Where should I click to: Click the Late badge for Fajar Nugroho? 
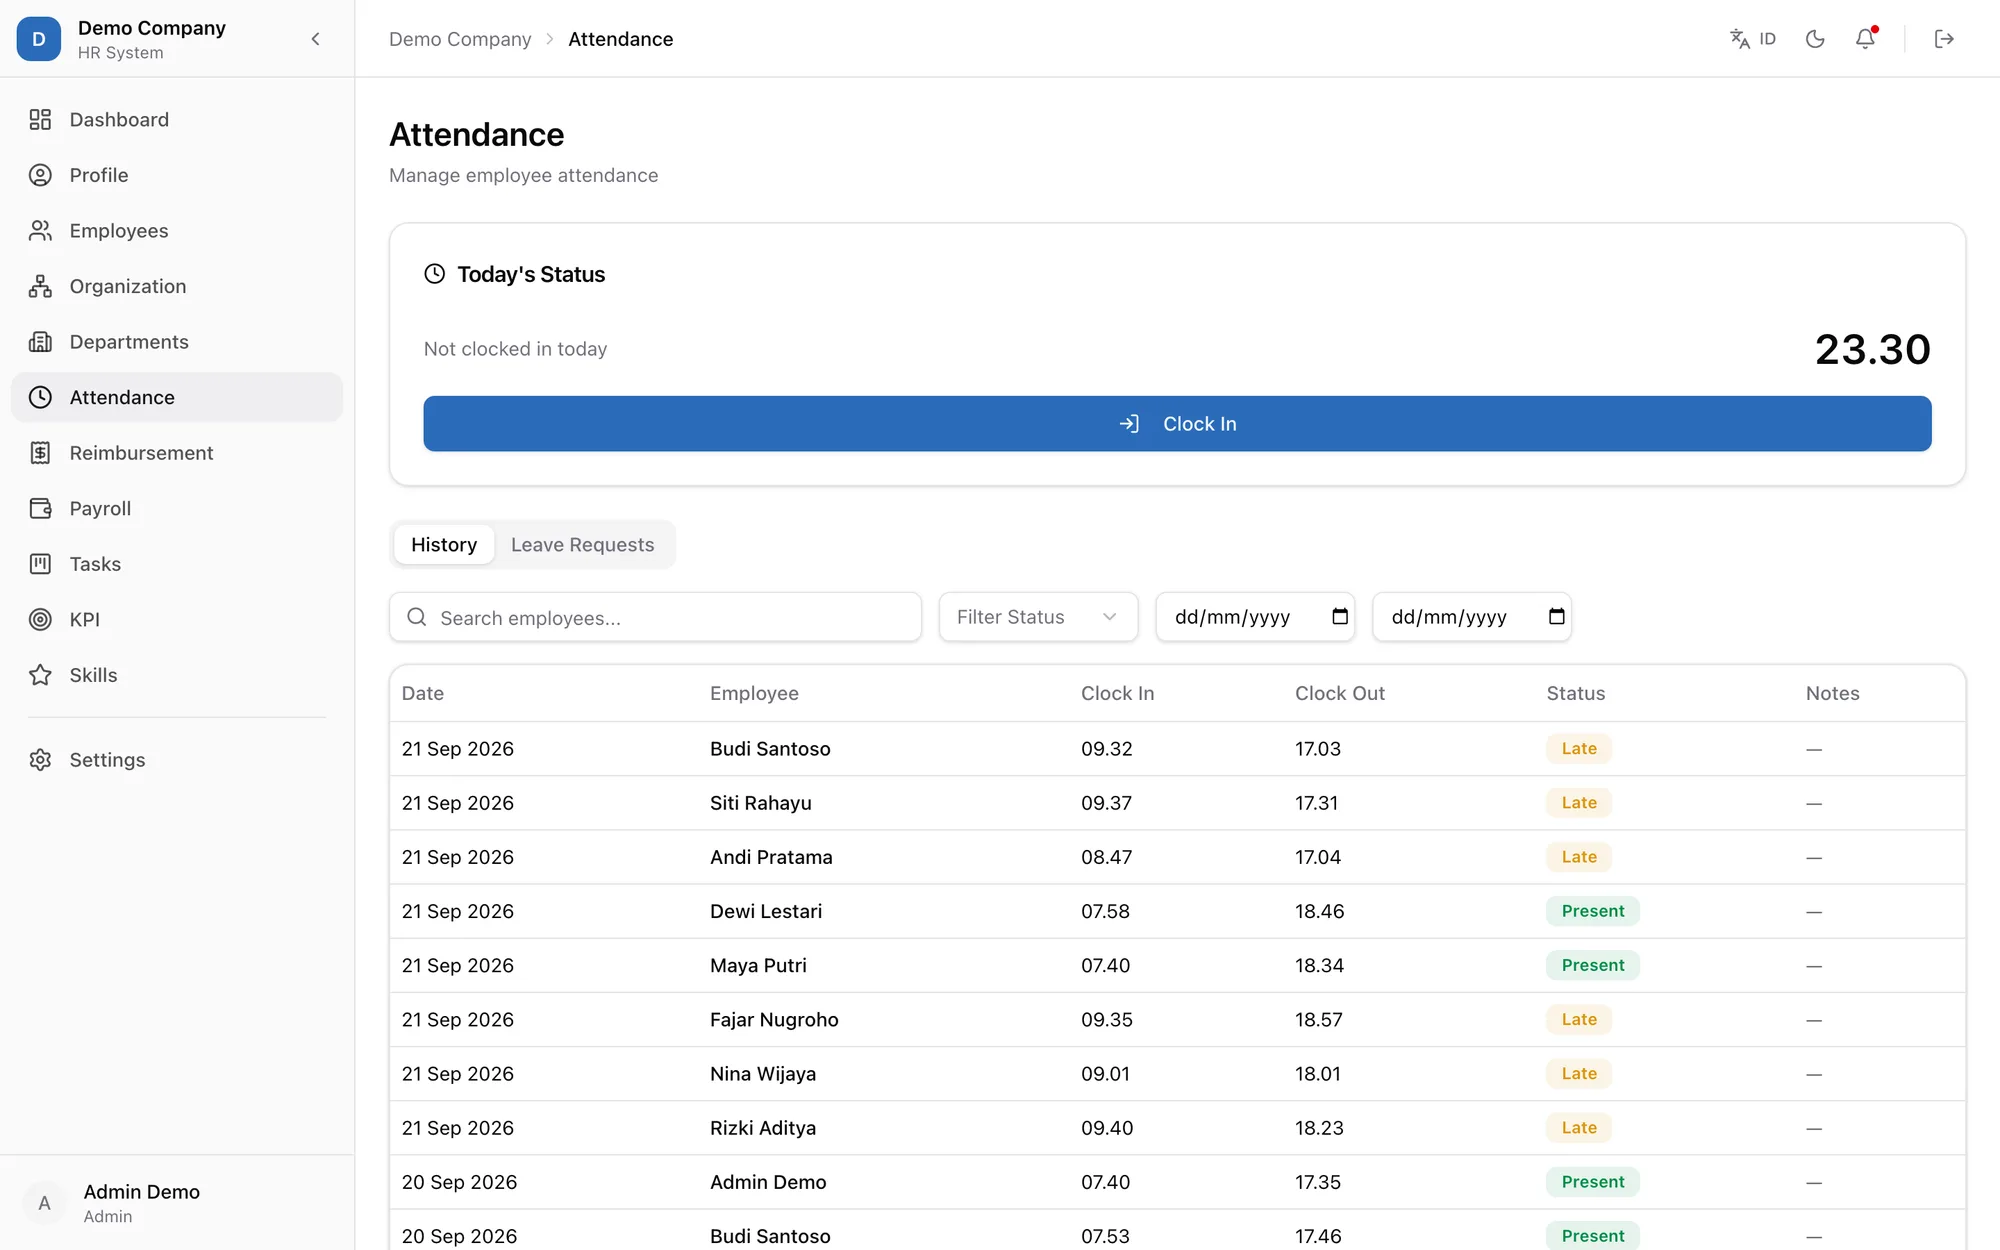coord(1579,1019)
